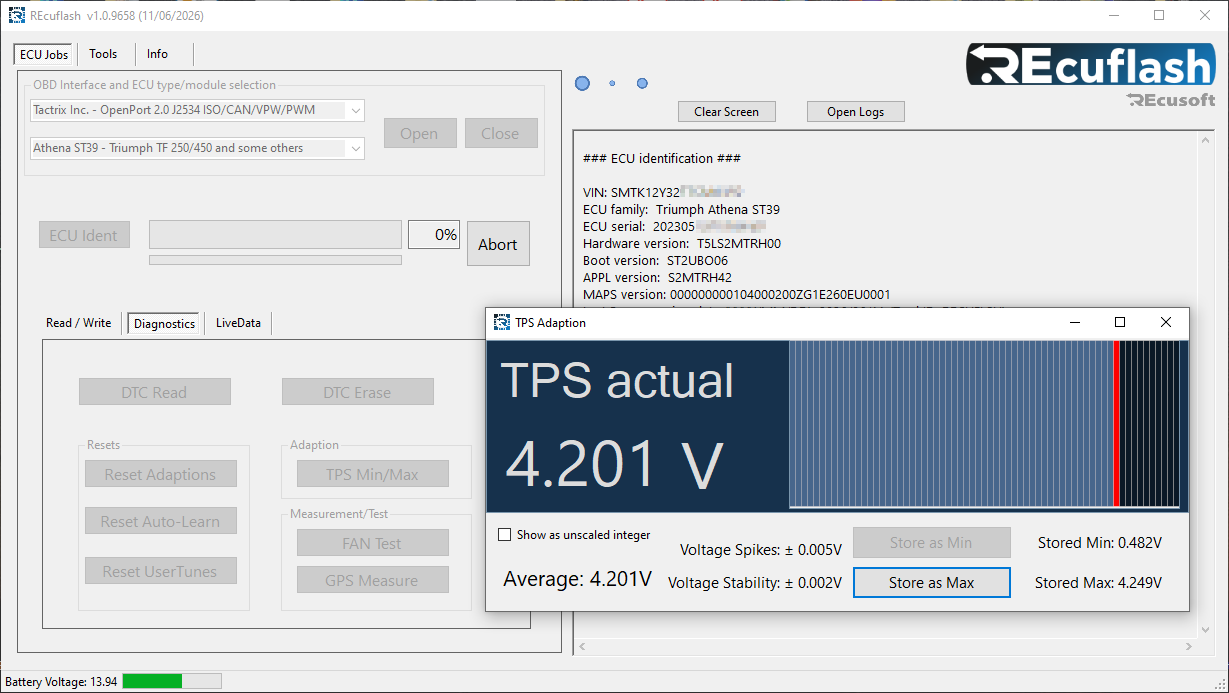Switch to the Read / Write tab
The image size is (1229, 693).
[x=79, y=323]
